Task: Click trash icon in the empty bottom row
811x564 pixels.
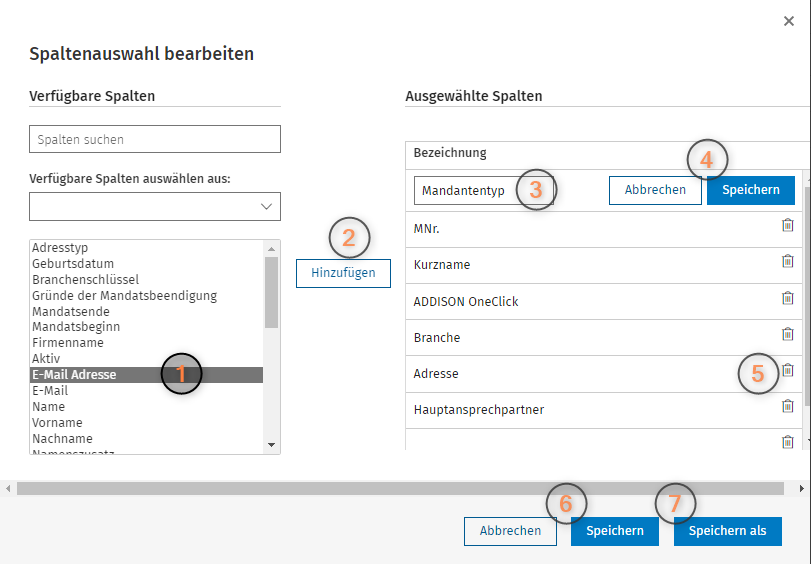Action: (787, 442)
